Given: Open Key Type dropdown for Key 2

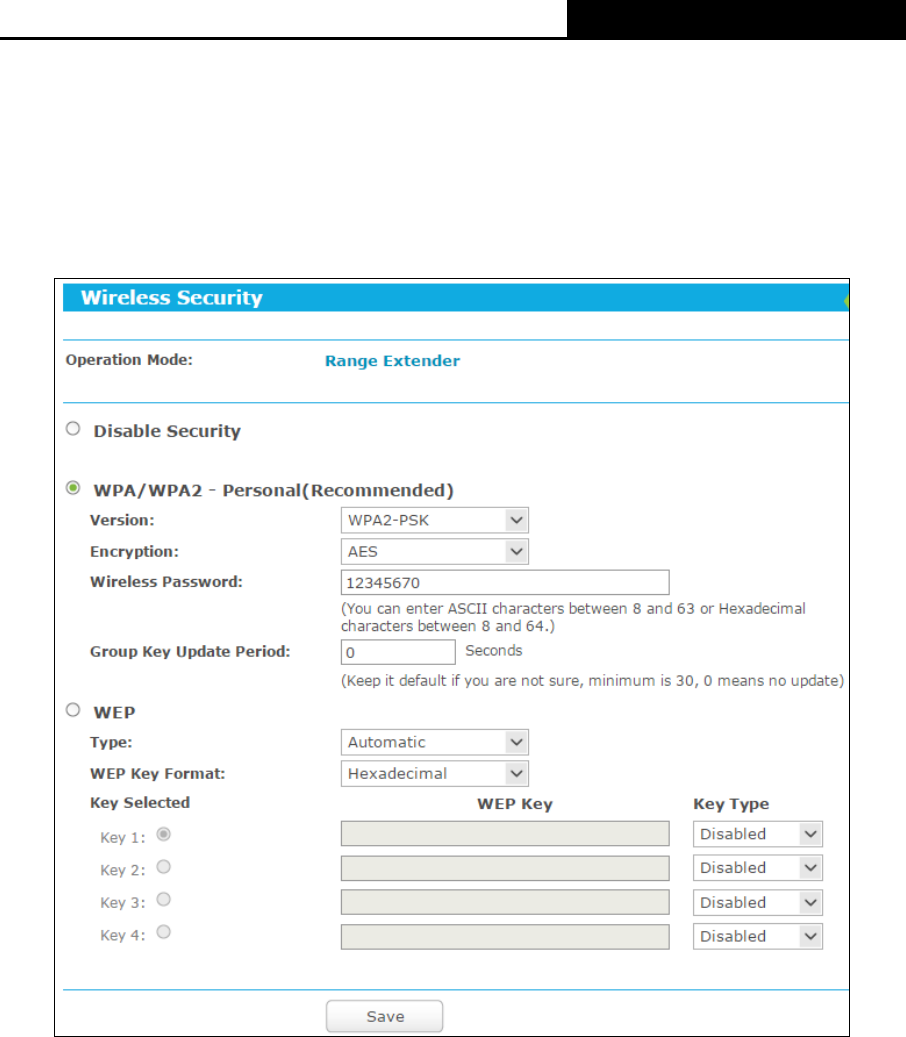Looking at the screenshot, I should 758,868.
